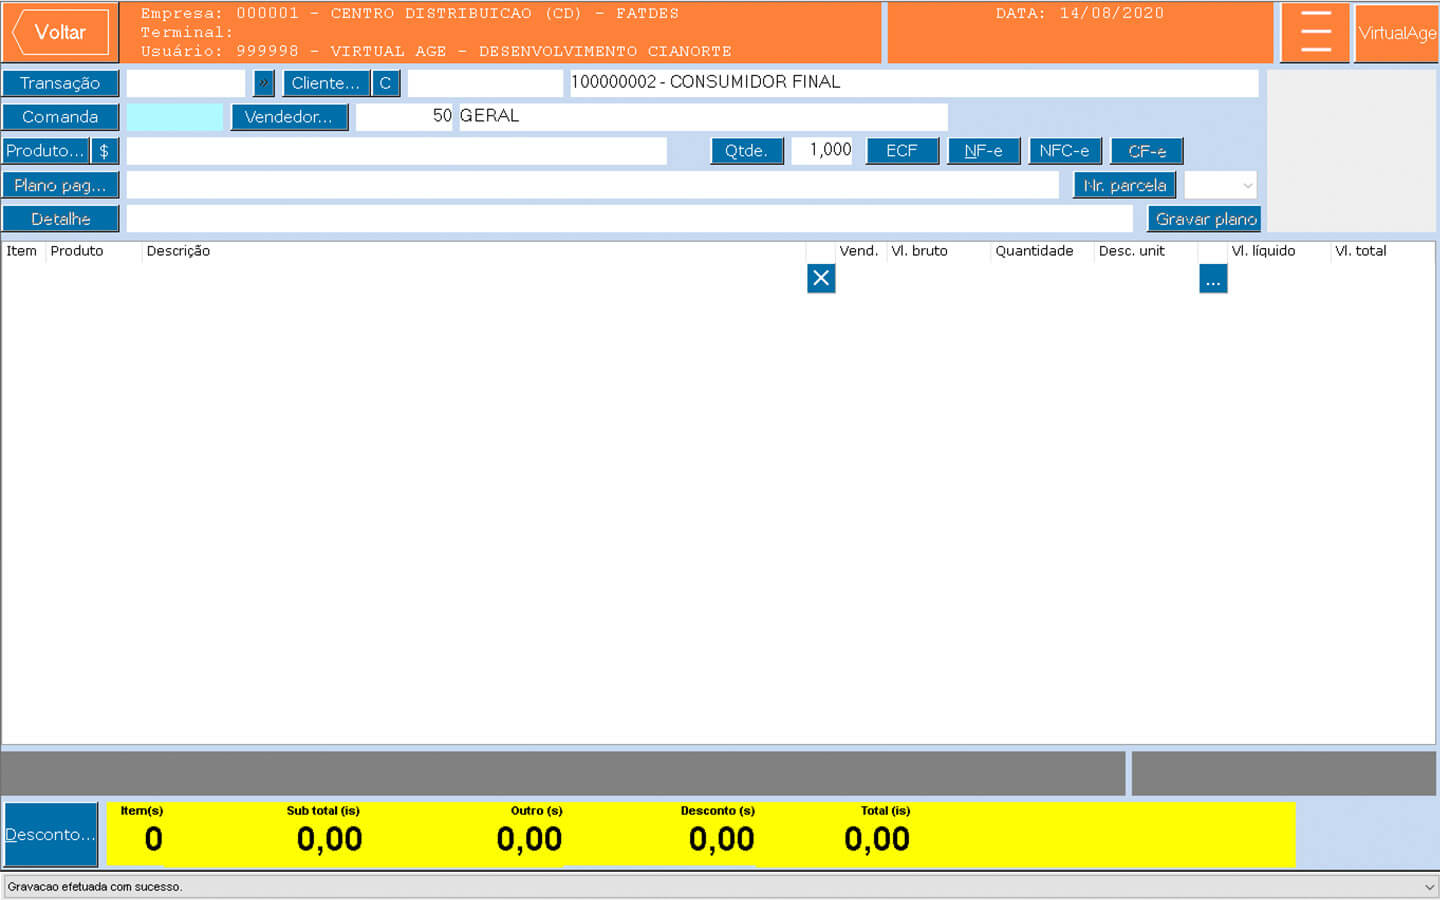Open the Desconto dialog button
The image size is (1440, 900).
(x=51, y=834)
